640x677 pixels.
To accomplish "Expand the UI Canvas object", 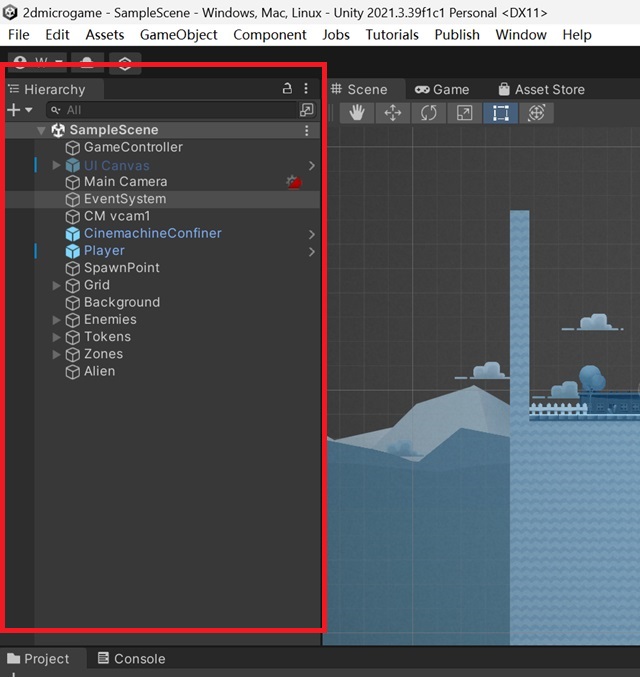I will point(56,165).
